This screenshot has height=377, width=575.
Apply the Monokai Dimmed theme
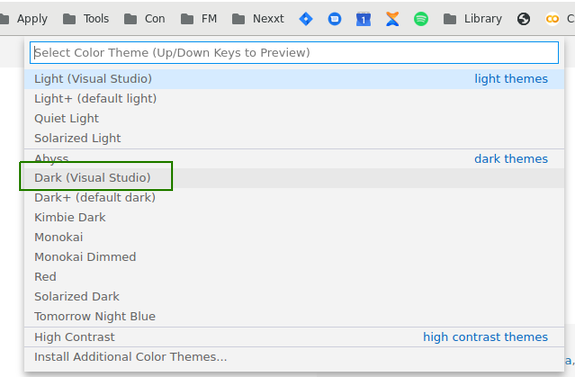[294, 257]
